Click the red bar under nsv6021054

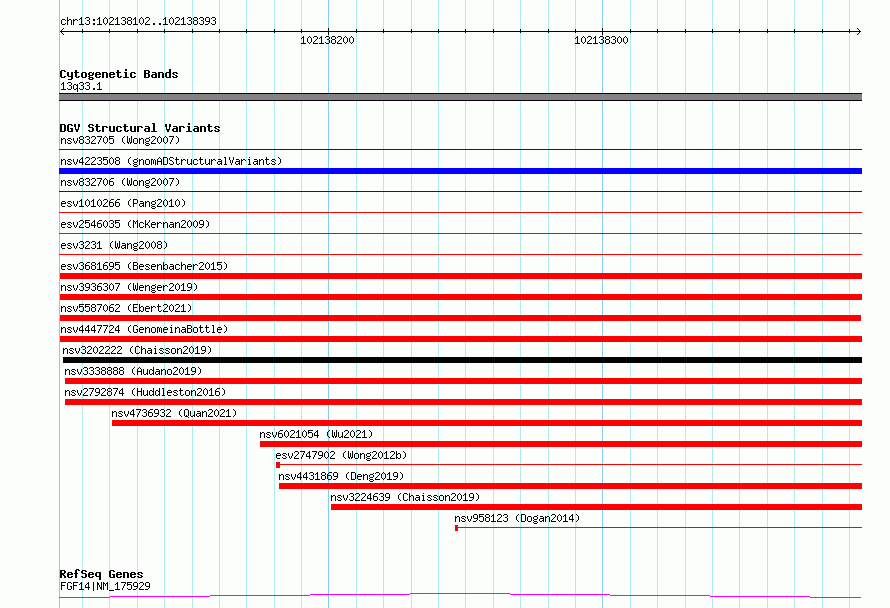(x=561, y=444)
